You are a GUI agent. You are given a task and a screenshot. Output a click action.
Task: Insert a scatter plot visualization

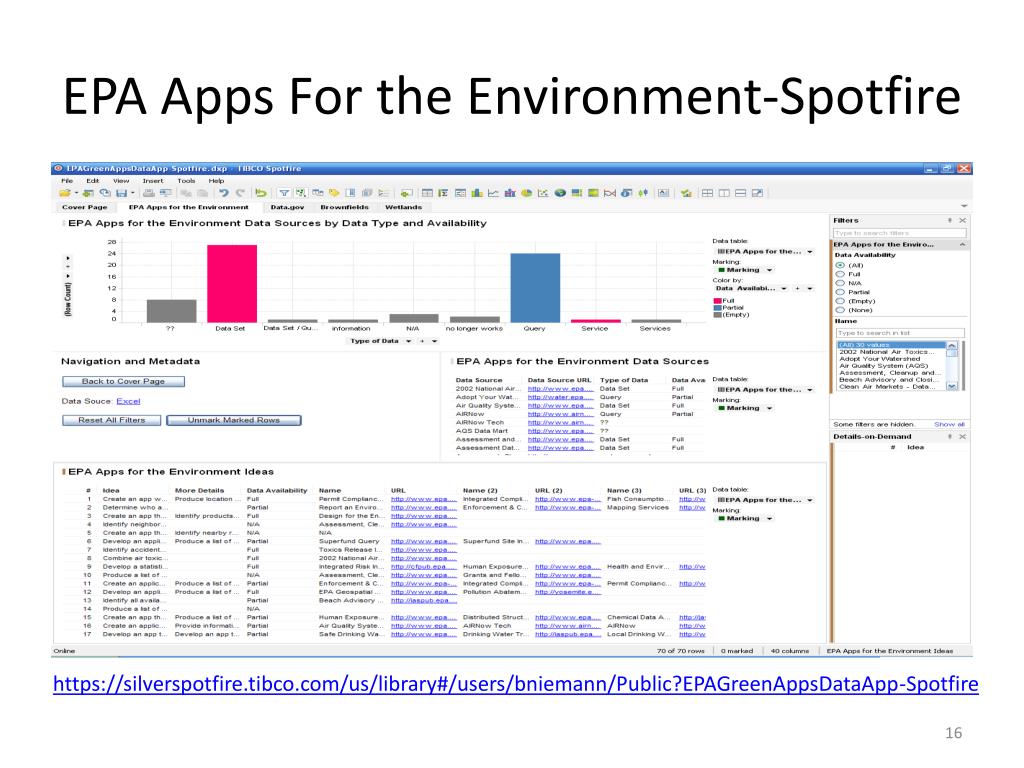(543, 193)
